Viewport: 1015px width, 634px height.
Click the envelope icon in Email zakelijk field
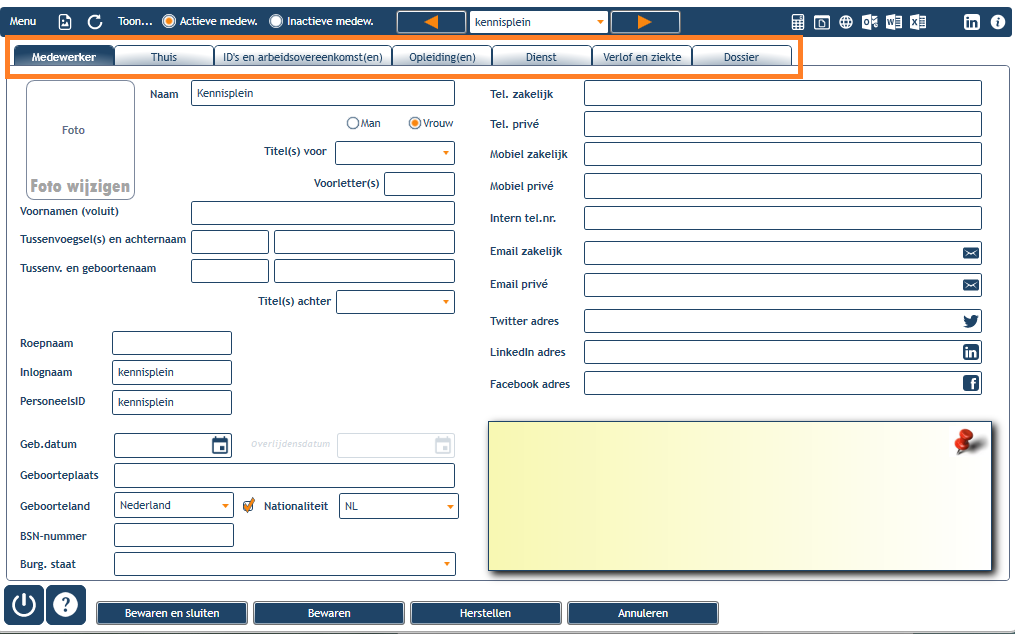(x=970, y=253)
